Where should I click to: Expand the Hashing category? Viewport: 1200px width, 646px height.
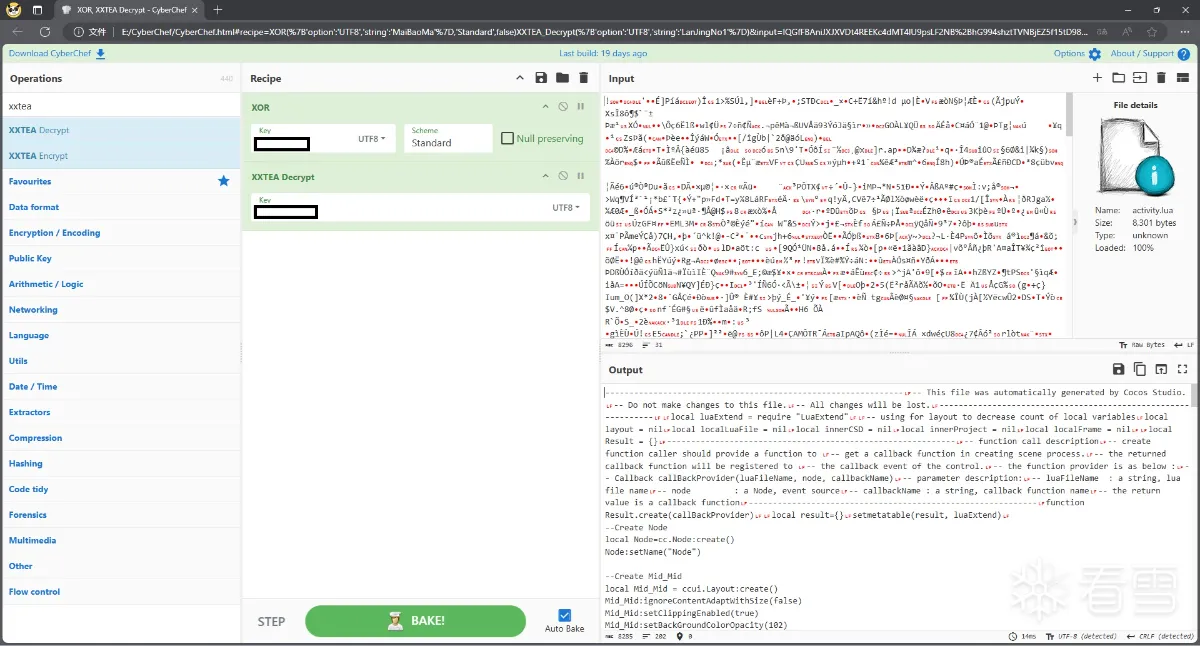120,463
